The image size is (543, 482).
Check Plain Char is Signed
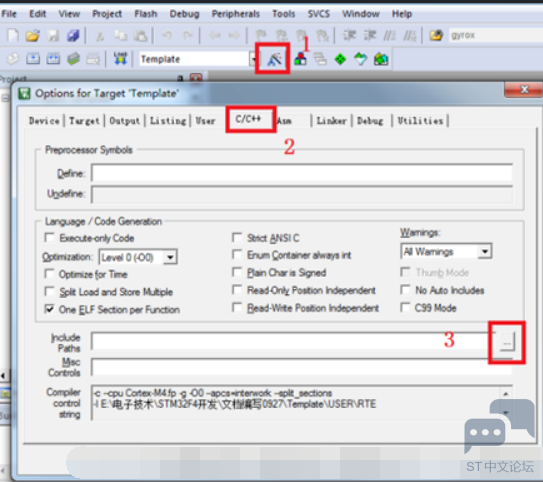pyautogui.click(x=237, y=272)
